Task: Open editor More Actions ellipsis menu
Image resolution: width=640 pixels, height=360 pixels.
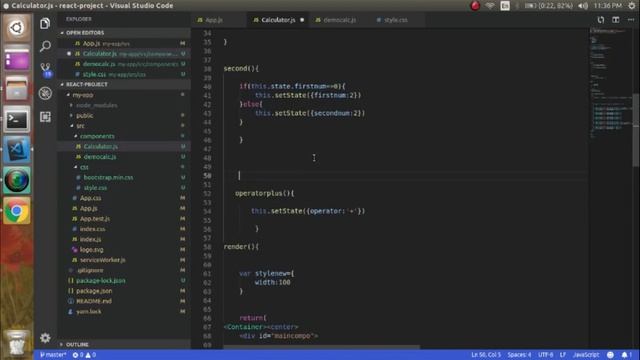Action: click(631, 20)
